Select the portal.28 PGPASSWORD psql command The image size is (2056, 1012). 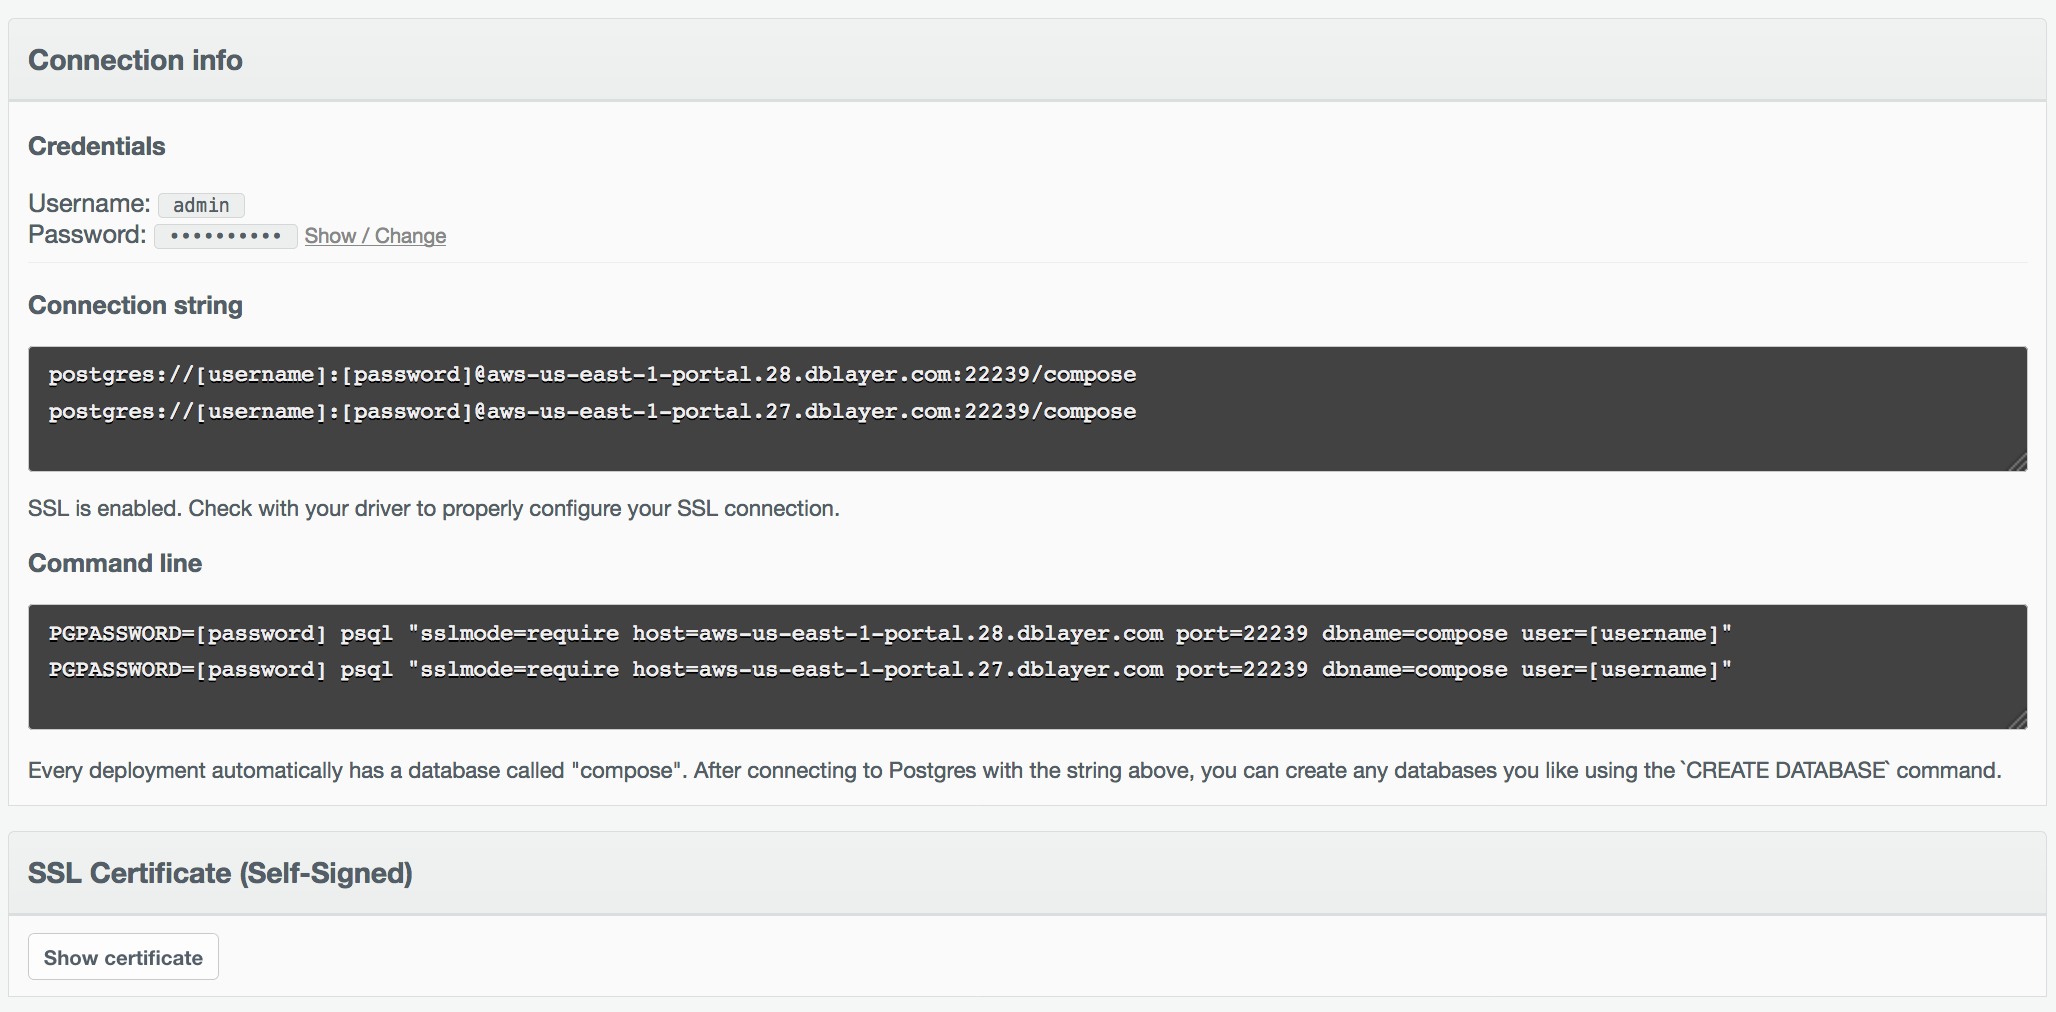(x=890, y=633)
